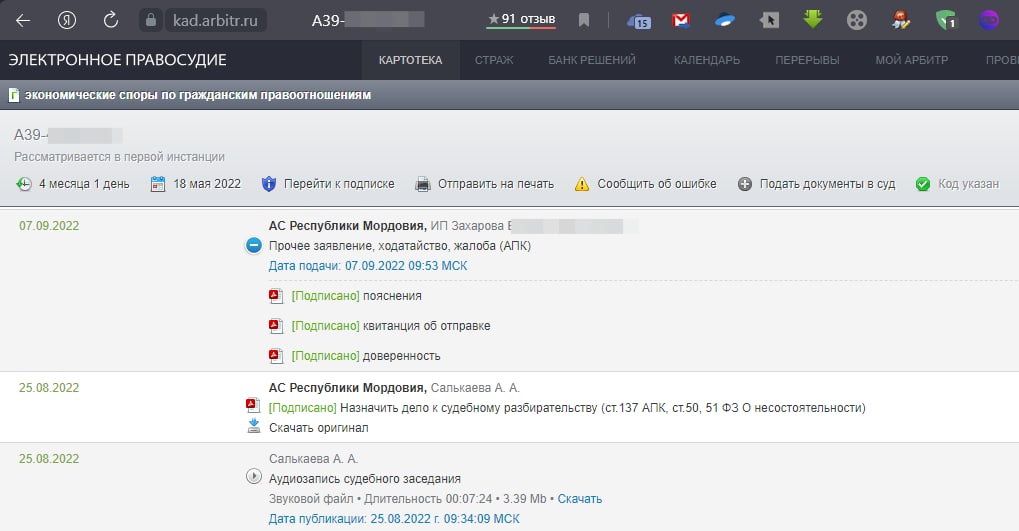The image size is (1019, 531).
Task: Click the shield icon for subscription
Action: 268,184
